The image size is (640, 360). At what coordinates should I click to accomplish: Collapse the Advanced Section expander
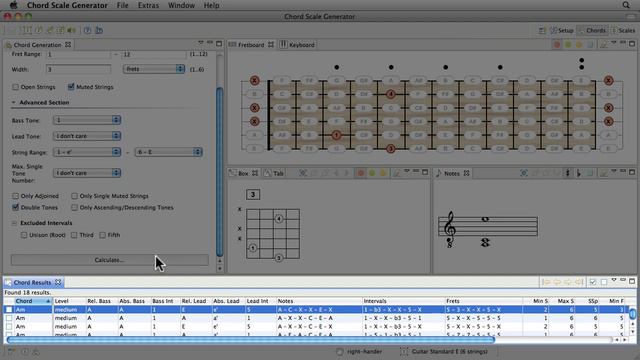click(x=13, y=102)
